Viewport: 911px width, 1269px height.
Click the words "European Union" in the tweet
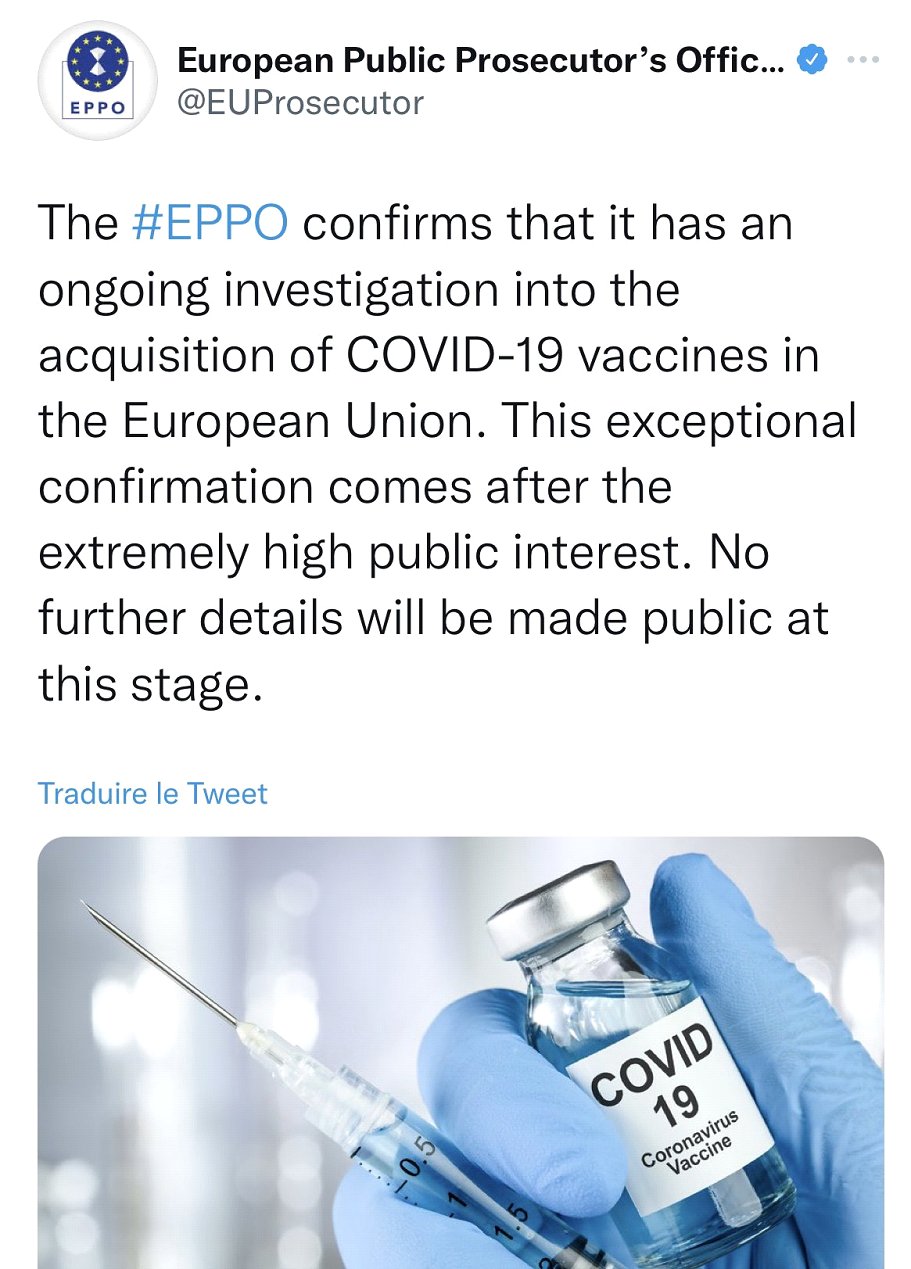[304, 421]
